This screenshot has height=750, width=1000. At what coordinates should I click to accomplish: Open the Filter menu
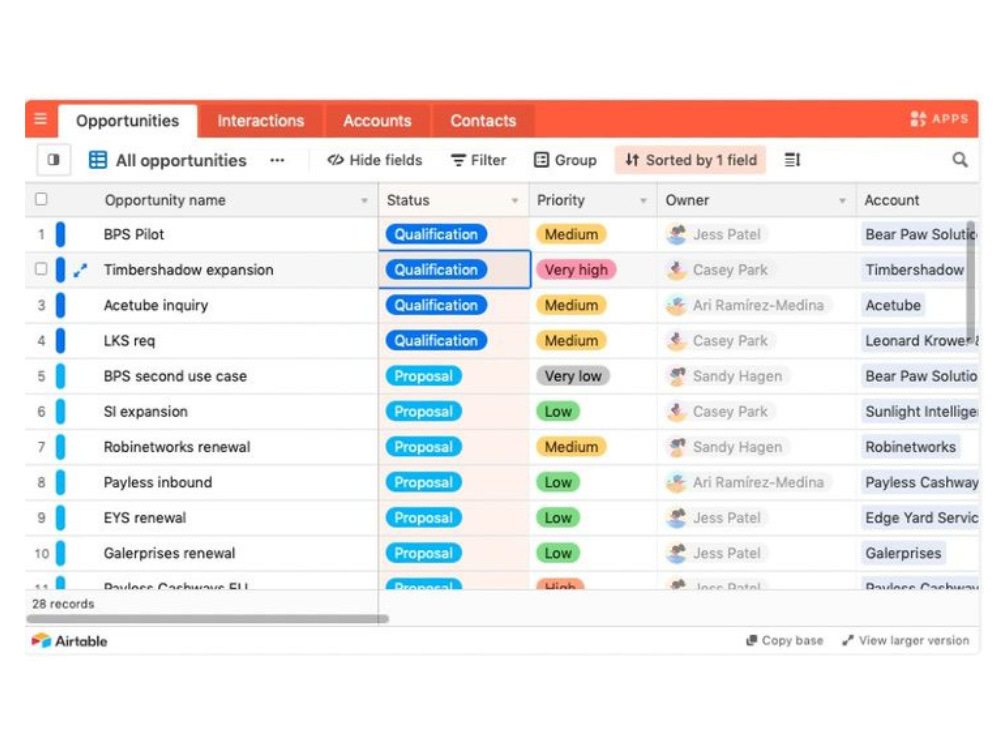click(x=478, y=160)
